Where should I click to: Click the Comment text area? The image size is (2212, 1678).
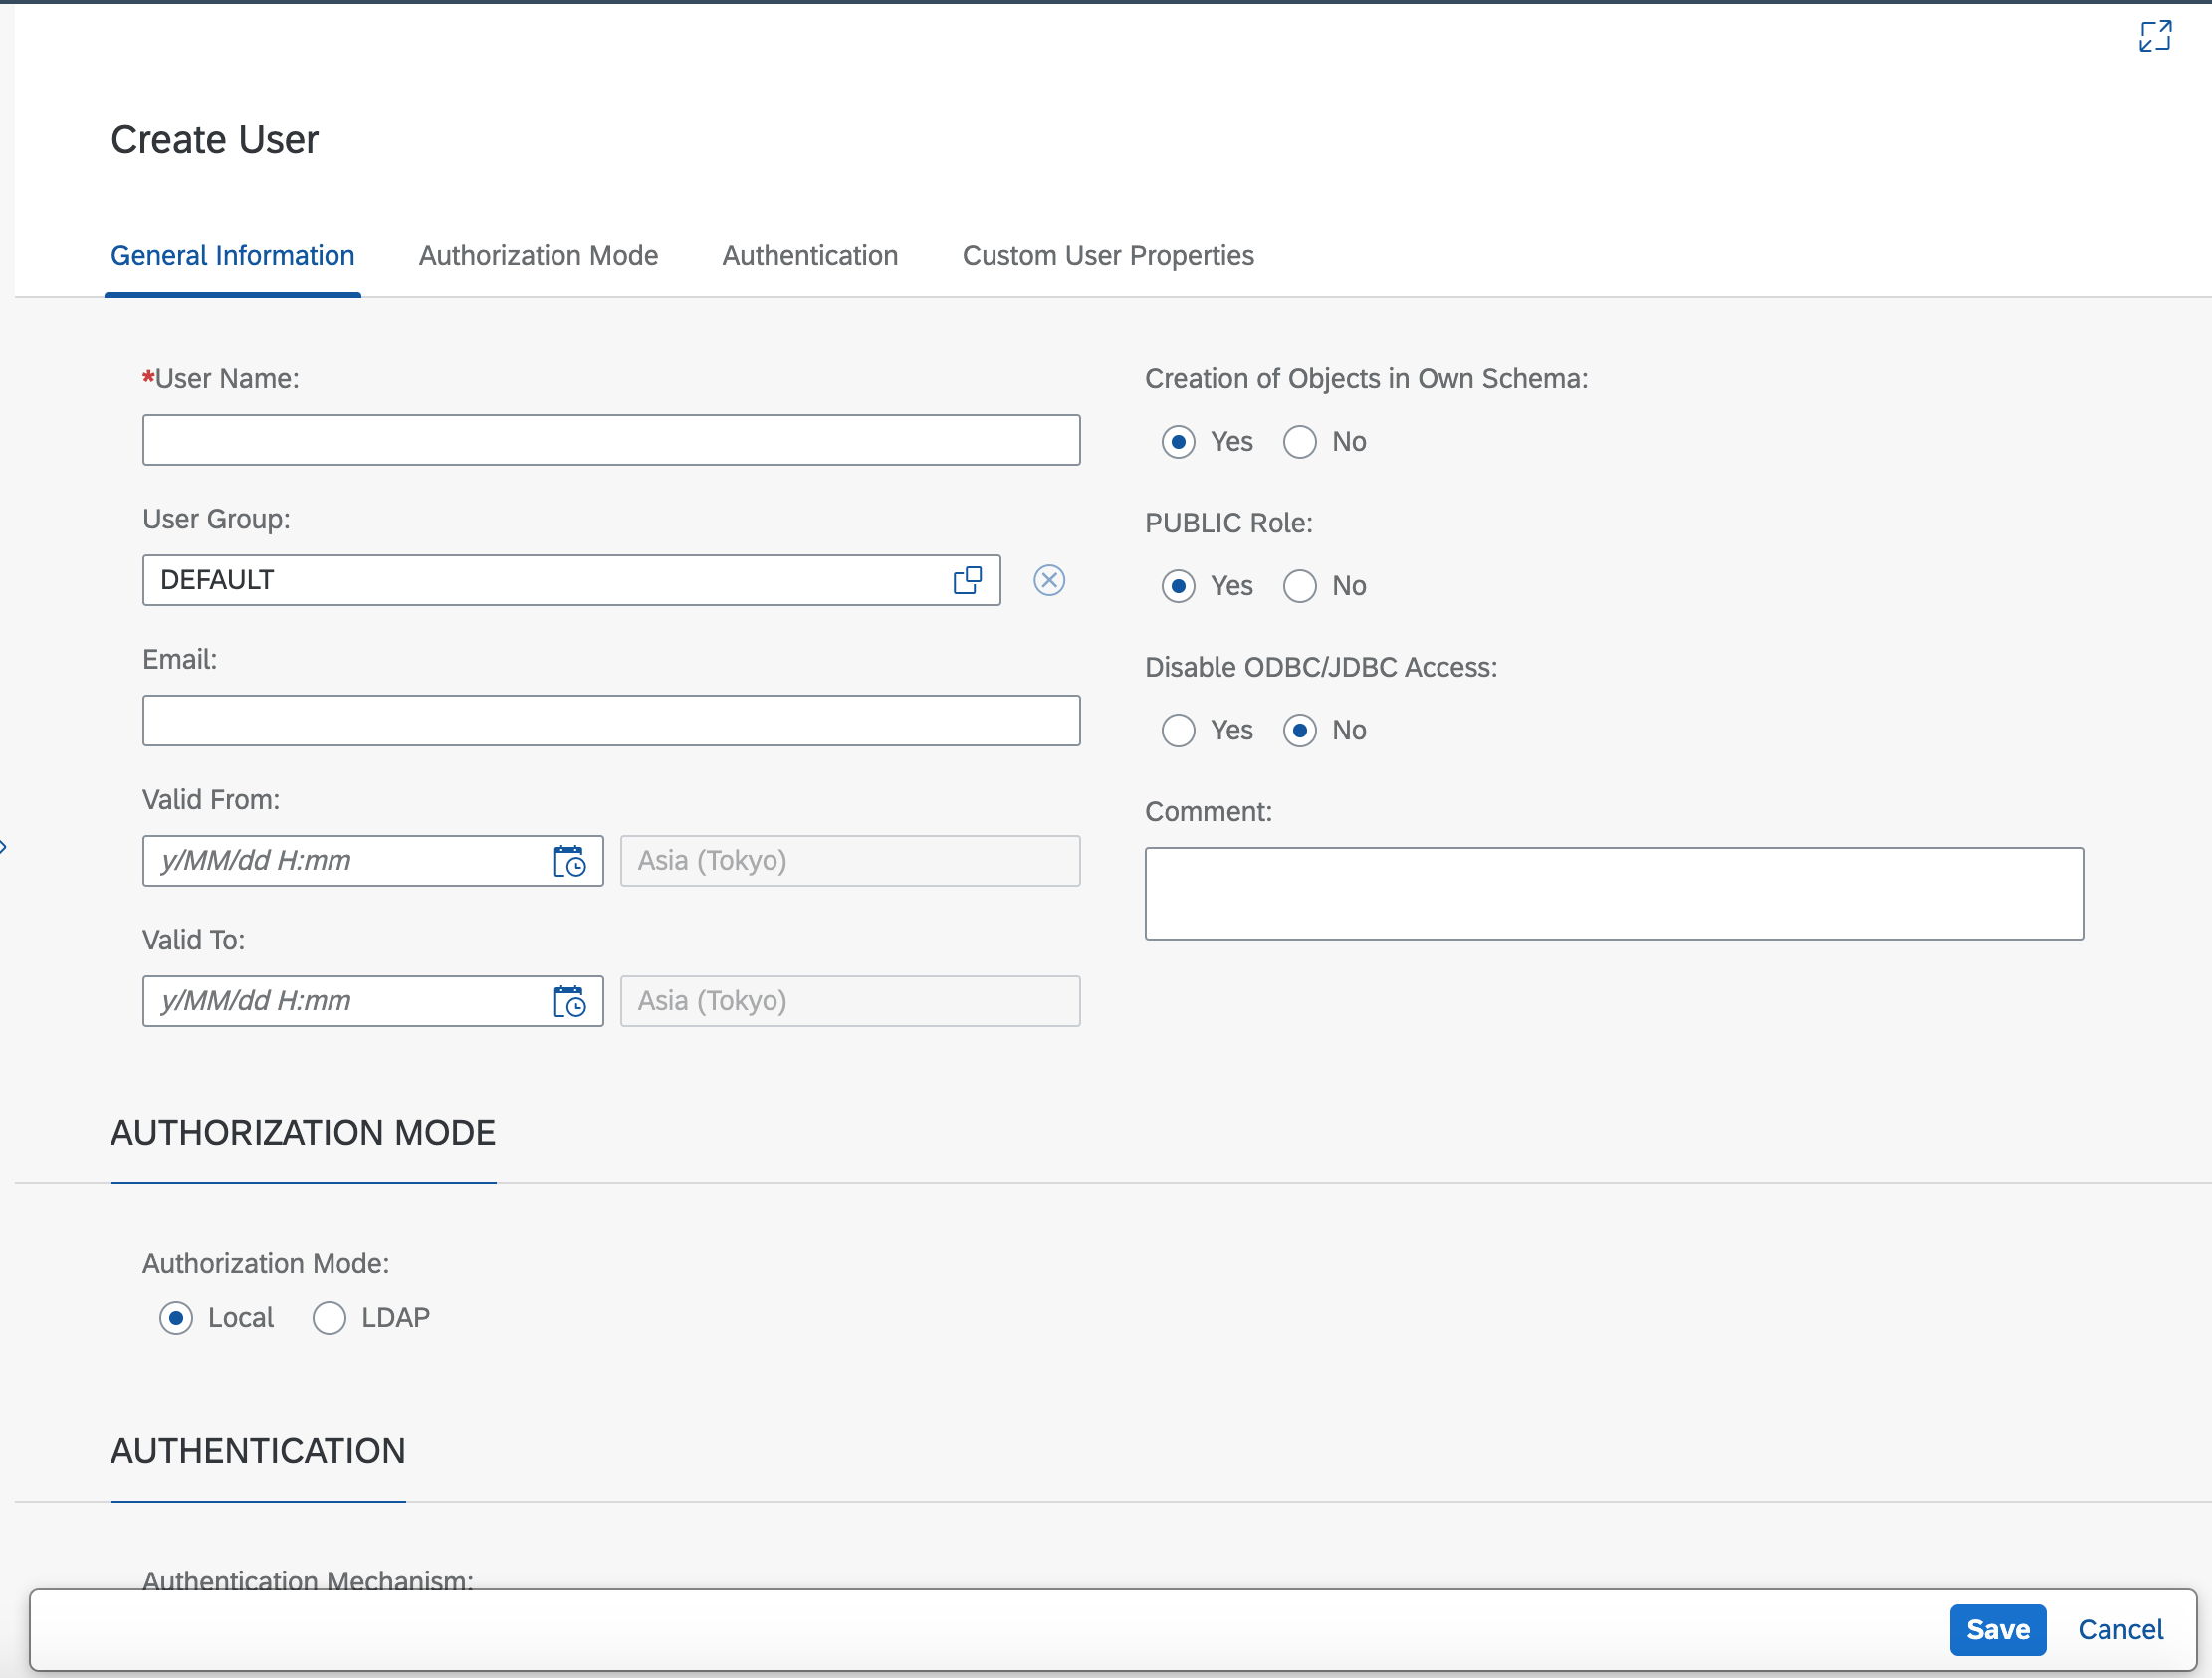point(1613,893)
